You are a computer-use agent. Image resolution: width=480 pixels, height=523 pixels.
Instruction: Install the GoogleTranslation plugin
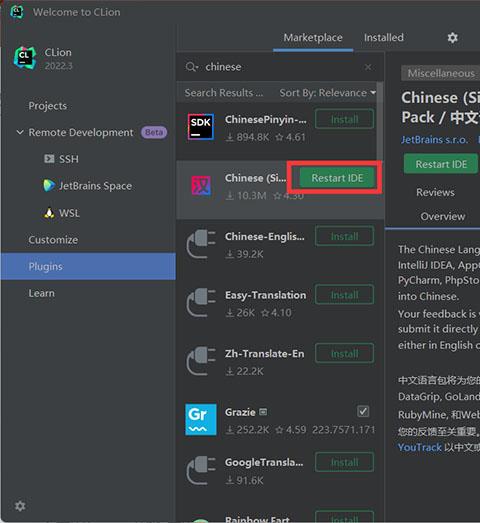[344, 462]
